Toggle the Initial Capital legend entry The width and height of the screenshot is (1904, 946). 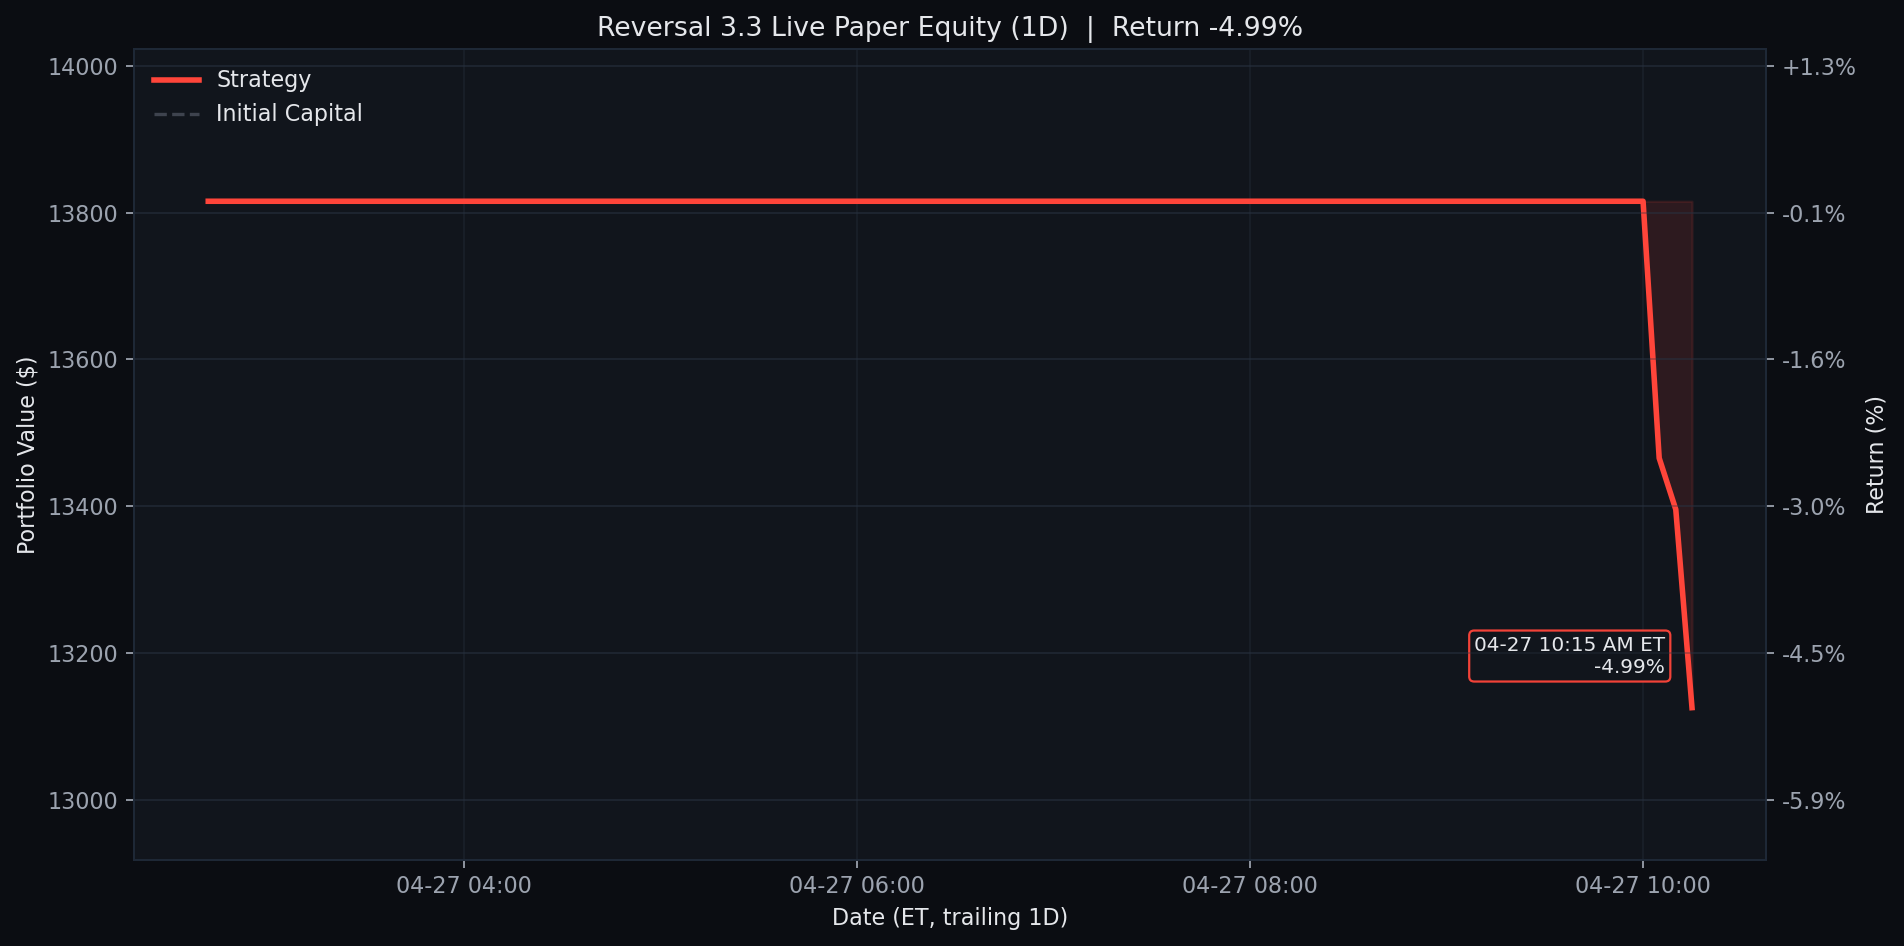288,113
